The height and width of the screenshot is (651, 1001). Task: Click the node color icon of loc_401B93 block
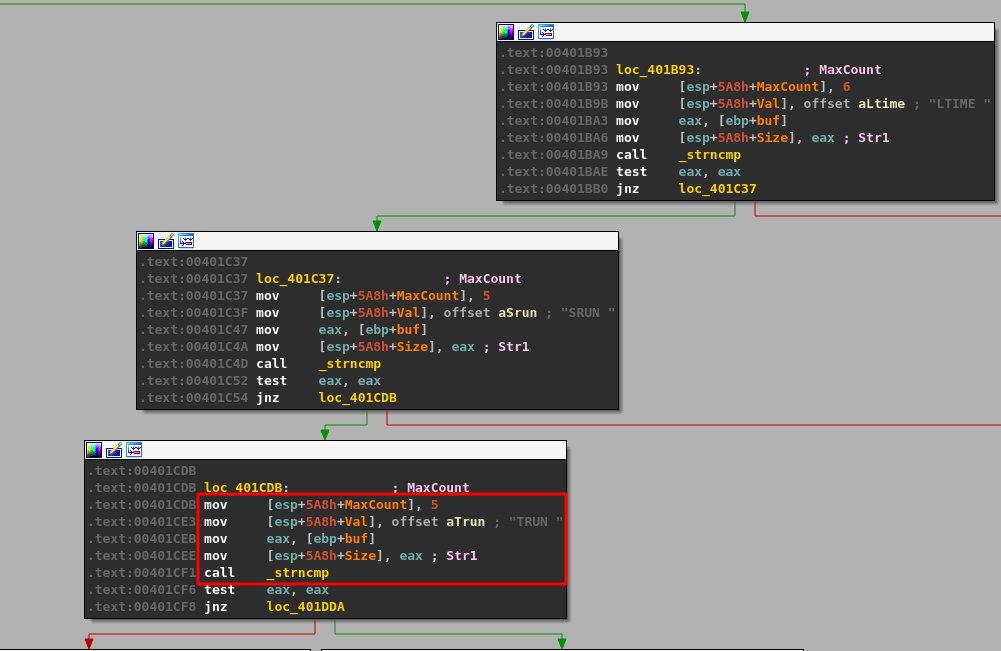click(x=506, y=32)
